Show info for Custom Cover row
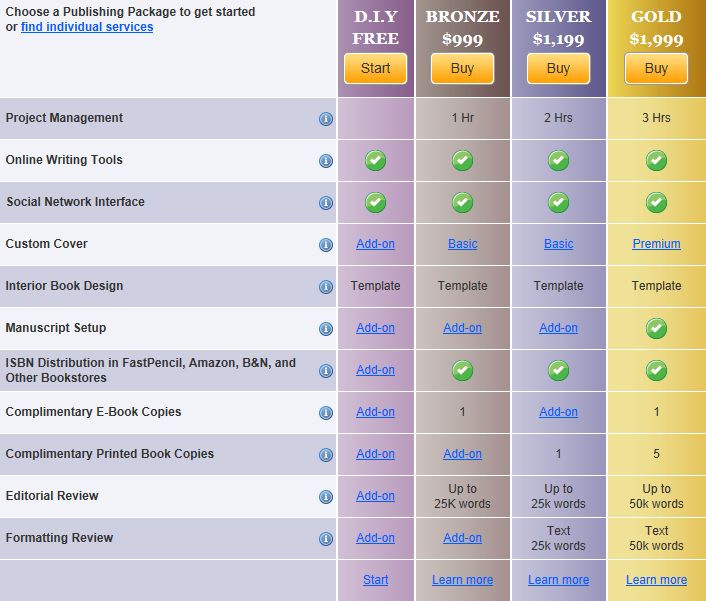Image resolution: width=706 pixels, height=601 pixels. pyautogui.click(x=326, y=245)
